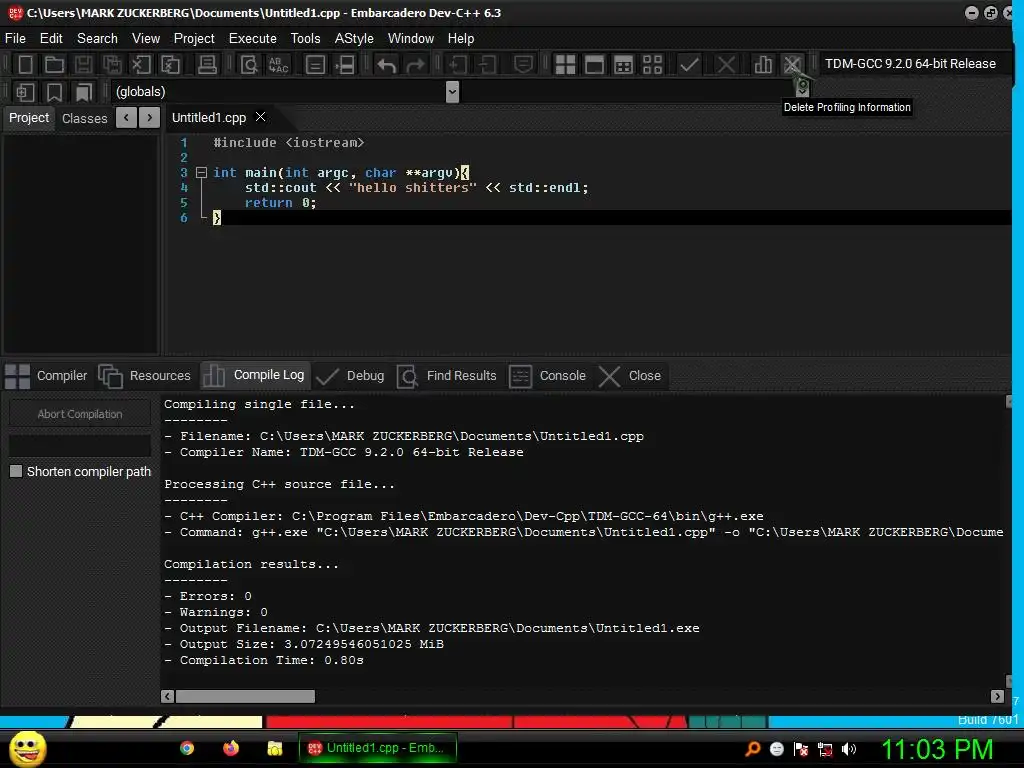Show next sidebar tab with right arrow
This screenshot has width=1024, height=768.
click(150, 118)
